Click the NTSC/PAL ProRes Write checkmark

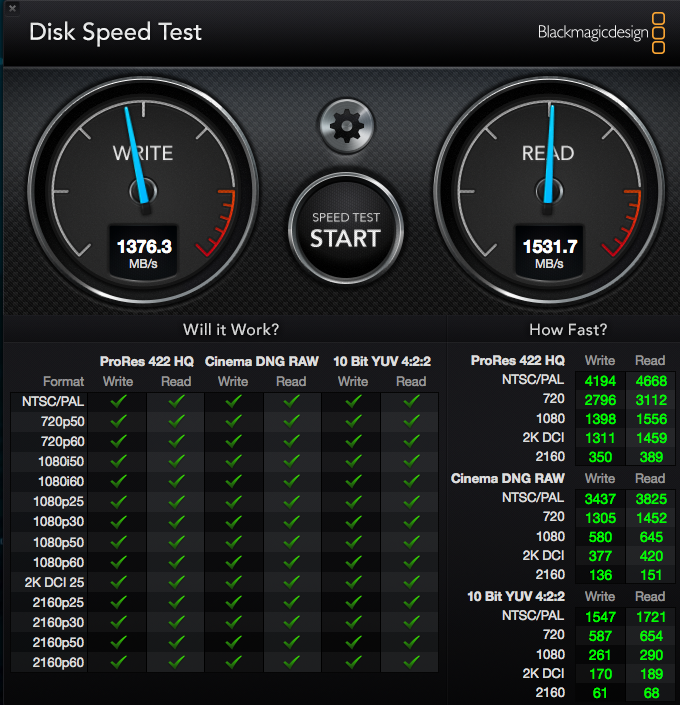tap(118, 401)
